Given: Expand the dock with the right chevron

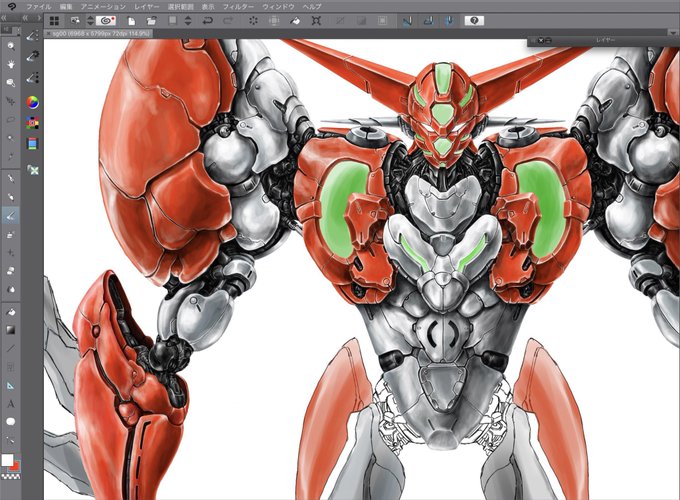Looking at the screenshot, I should 39,18.
